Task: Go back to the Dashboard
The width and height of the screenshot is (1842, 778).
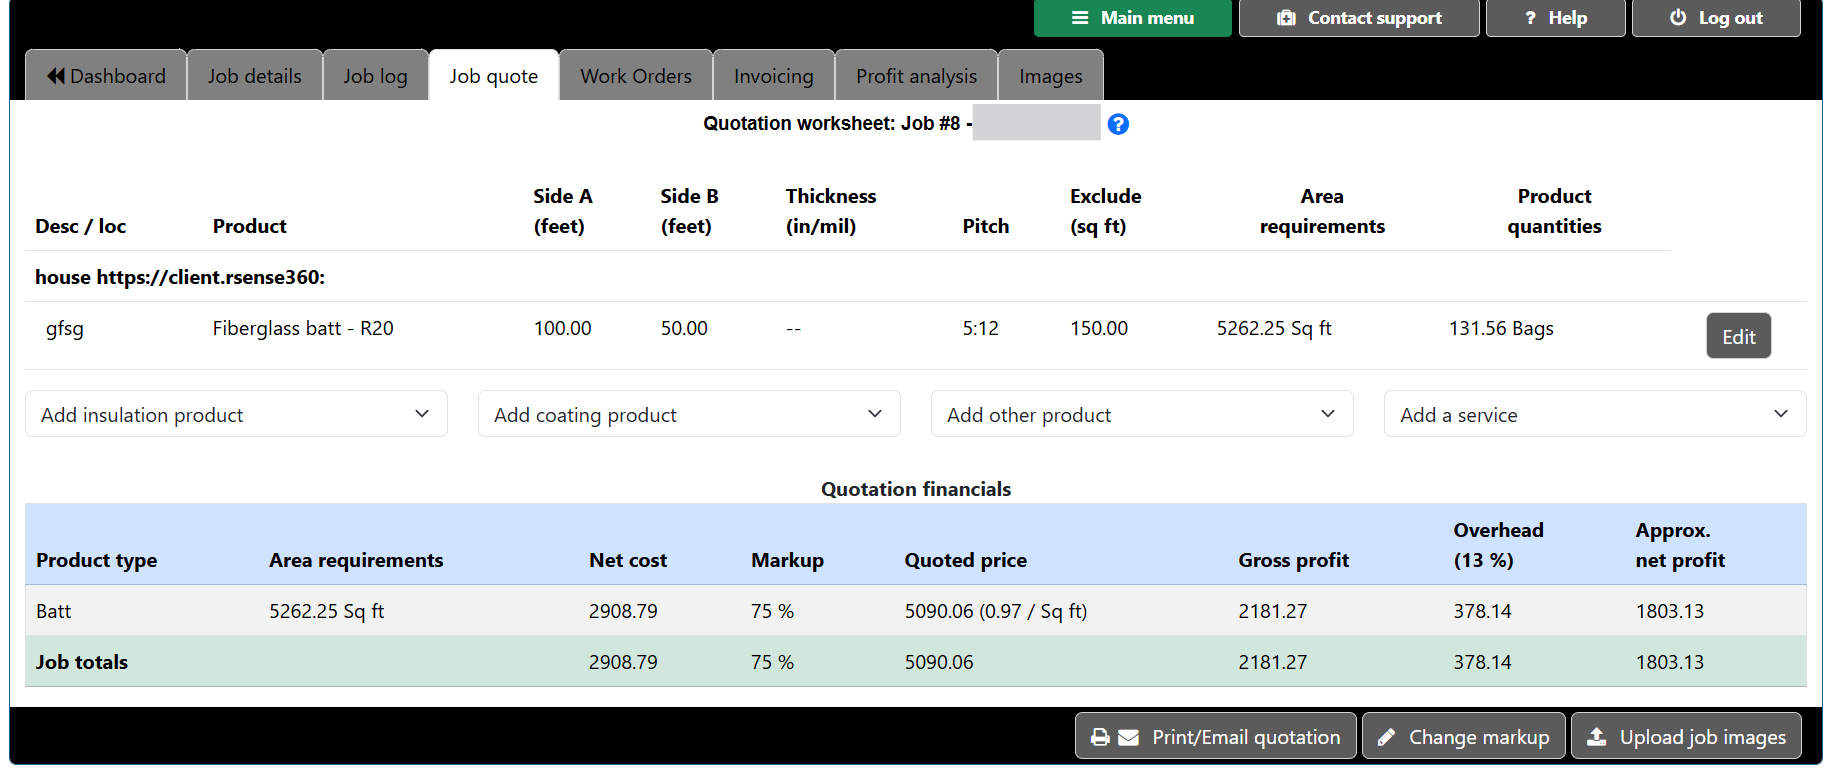Action: 106,76
